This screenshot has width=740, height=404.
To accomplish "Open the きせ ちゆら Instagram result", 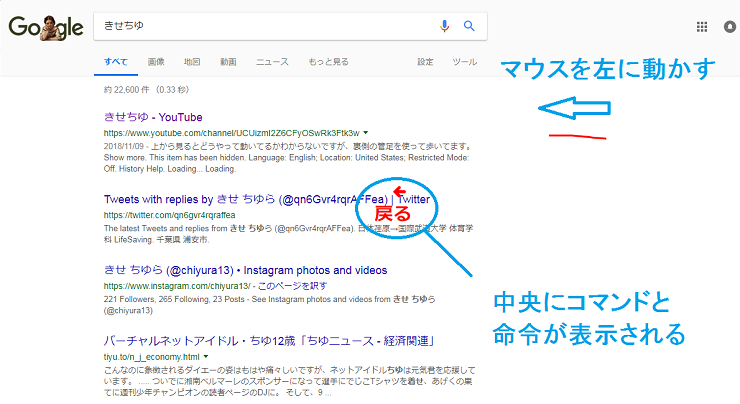I will pyautogui.click(x=245, y=270).
